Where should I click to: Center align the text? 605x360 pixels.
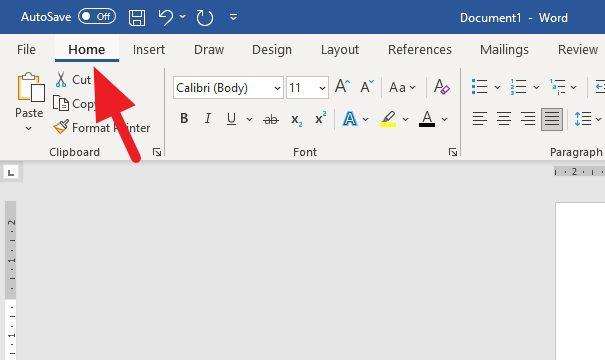point(504,119)
